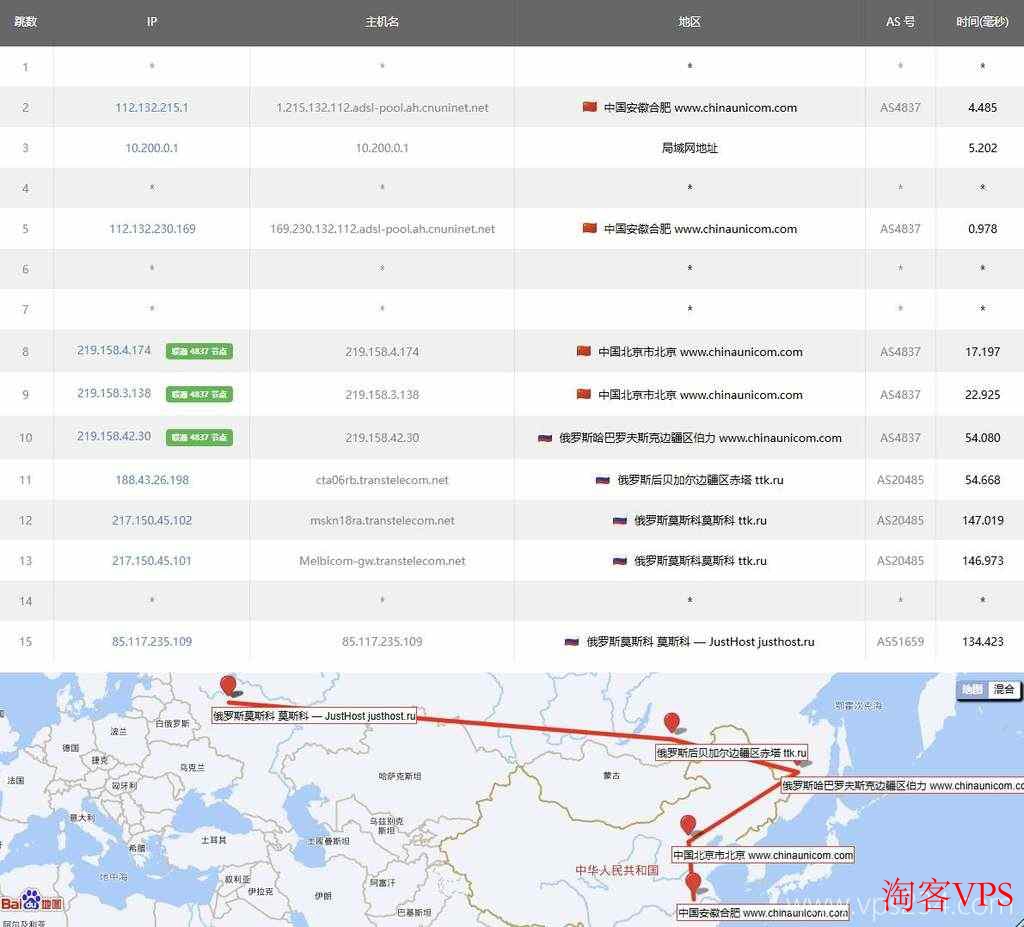1024x927 pixels.
Task: Click AS20485 in hop 11 row
Action: click(900, 480)
